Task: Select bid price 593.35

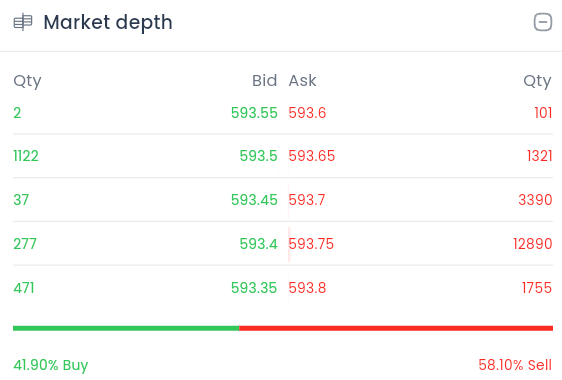Action: click(x=254, y=288)
